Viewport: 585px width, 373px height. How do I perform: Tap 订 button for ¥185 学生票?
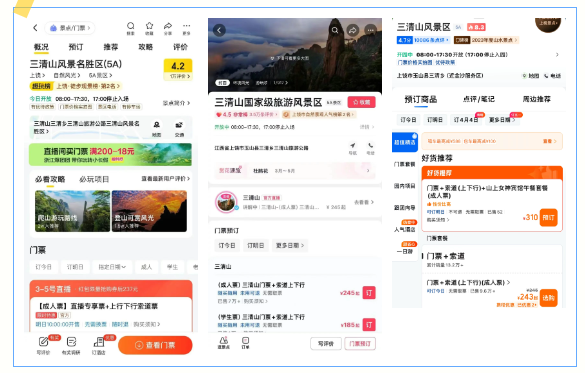click(x=369, y=325)
